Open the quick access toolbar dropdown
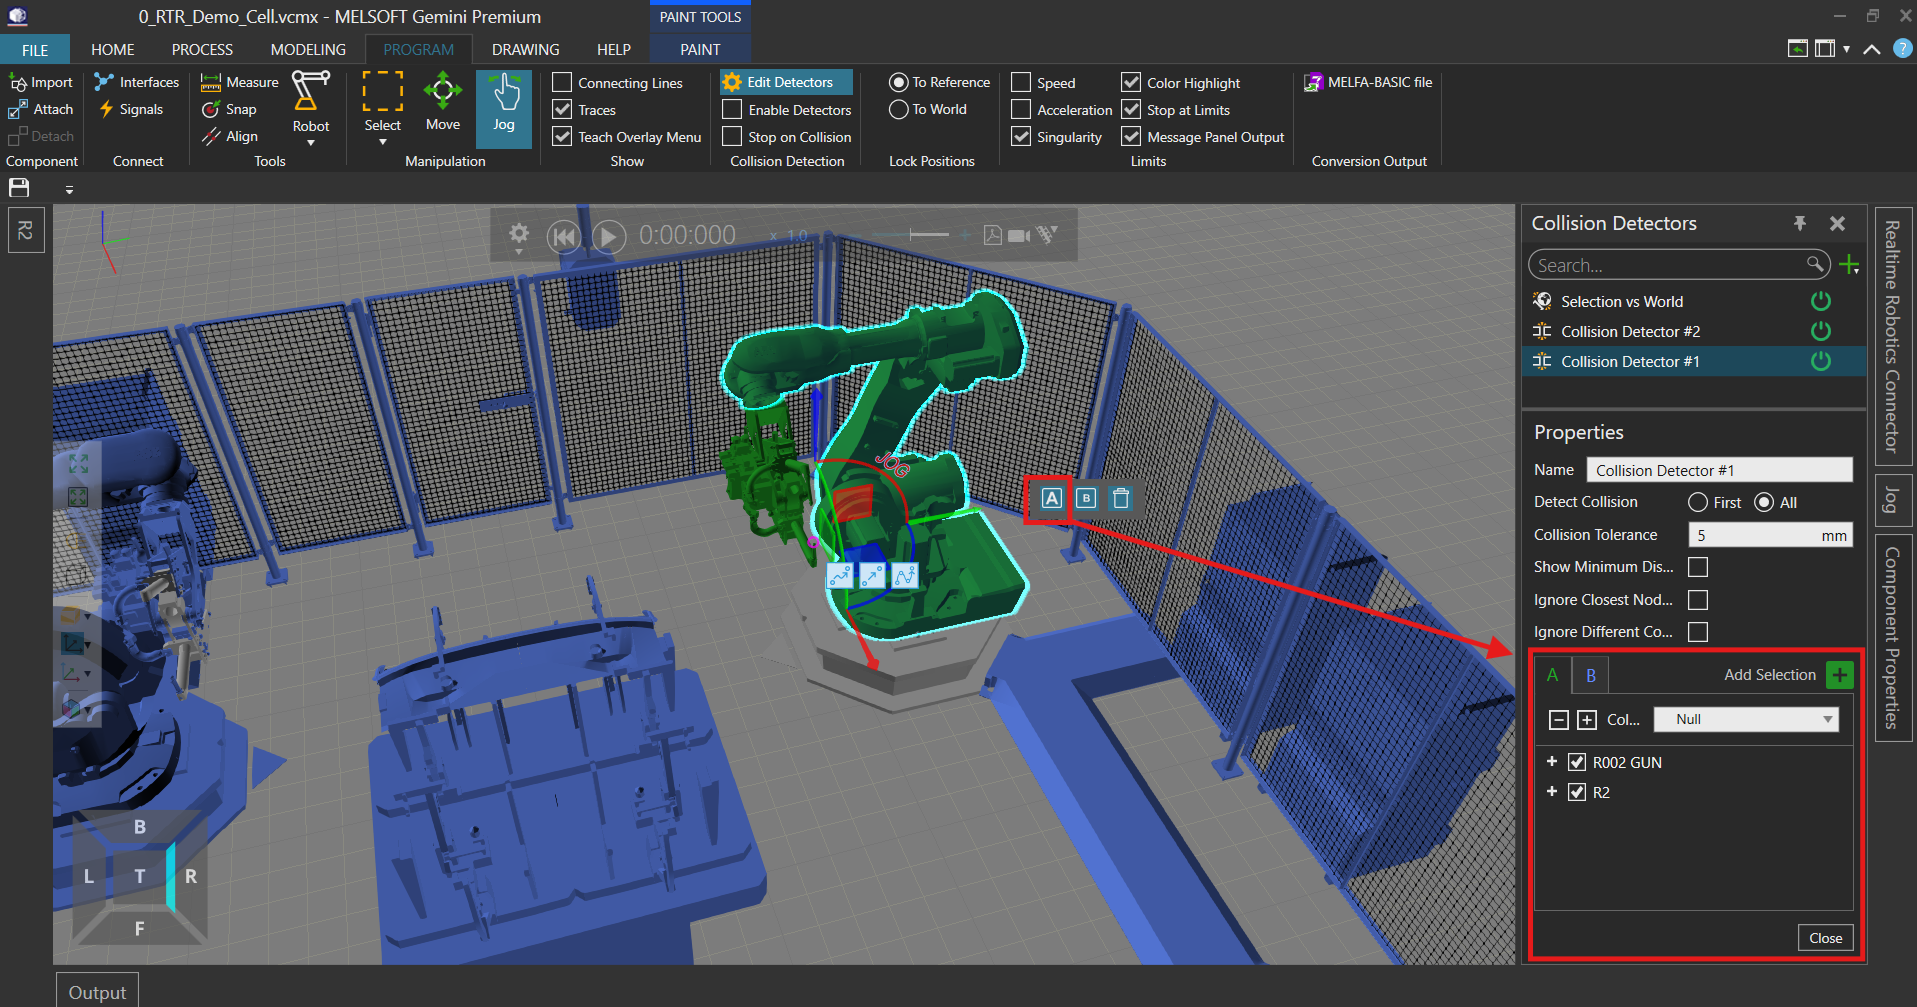This screenshot has width=1917, height=1007. pos(69,189)
